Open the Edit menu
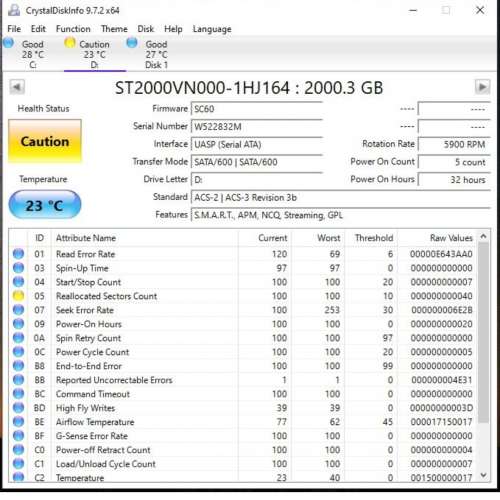This screenshot has height=500, width=500. click(x=38, y=29)
